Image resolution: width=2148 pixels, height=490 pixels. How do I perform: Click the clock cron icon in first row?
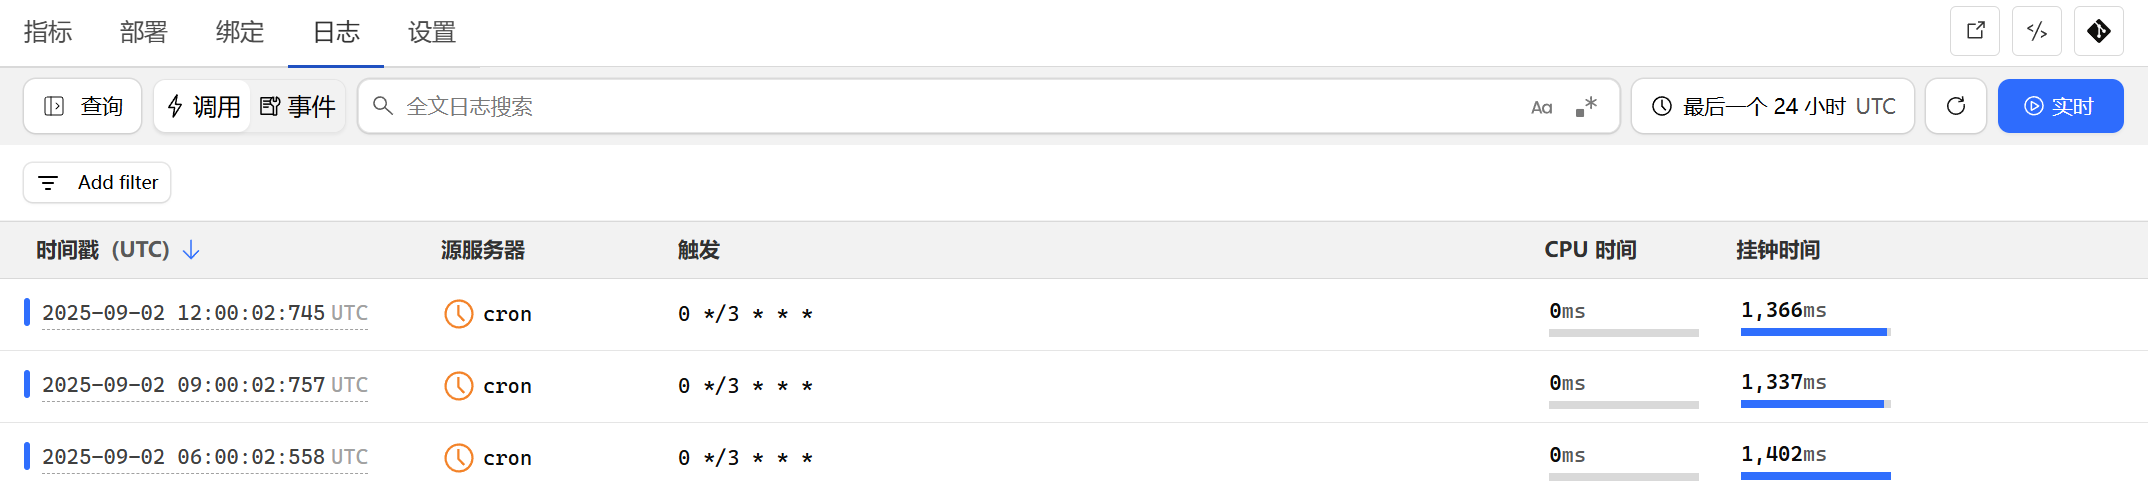[458, 314]
